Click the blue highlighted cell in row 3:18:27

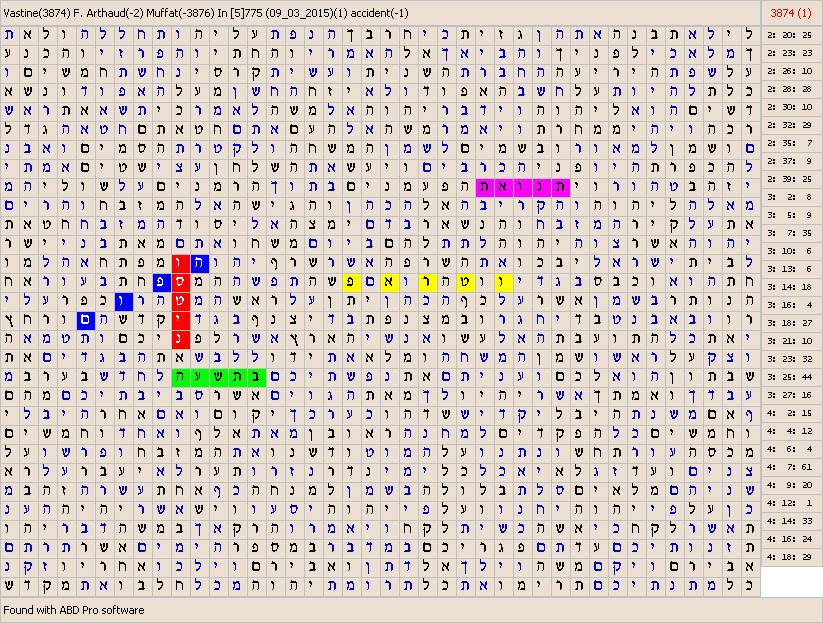click(x=85, y=320)
